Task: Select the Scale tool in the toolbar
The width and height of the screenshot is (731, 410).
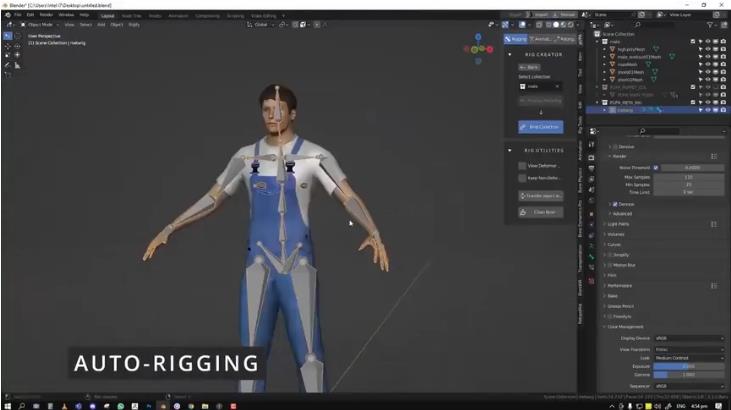Action: pyautogui.click(x=7, y=55)
